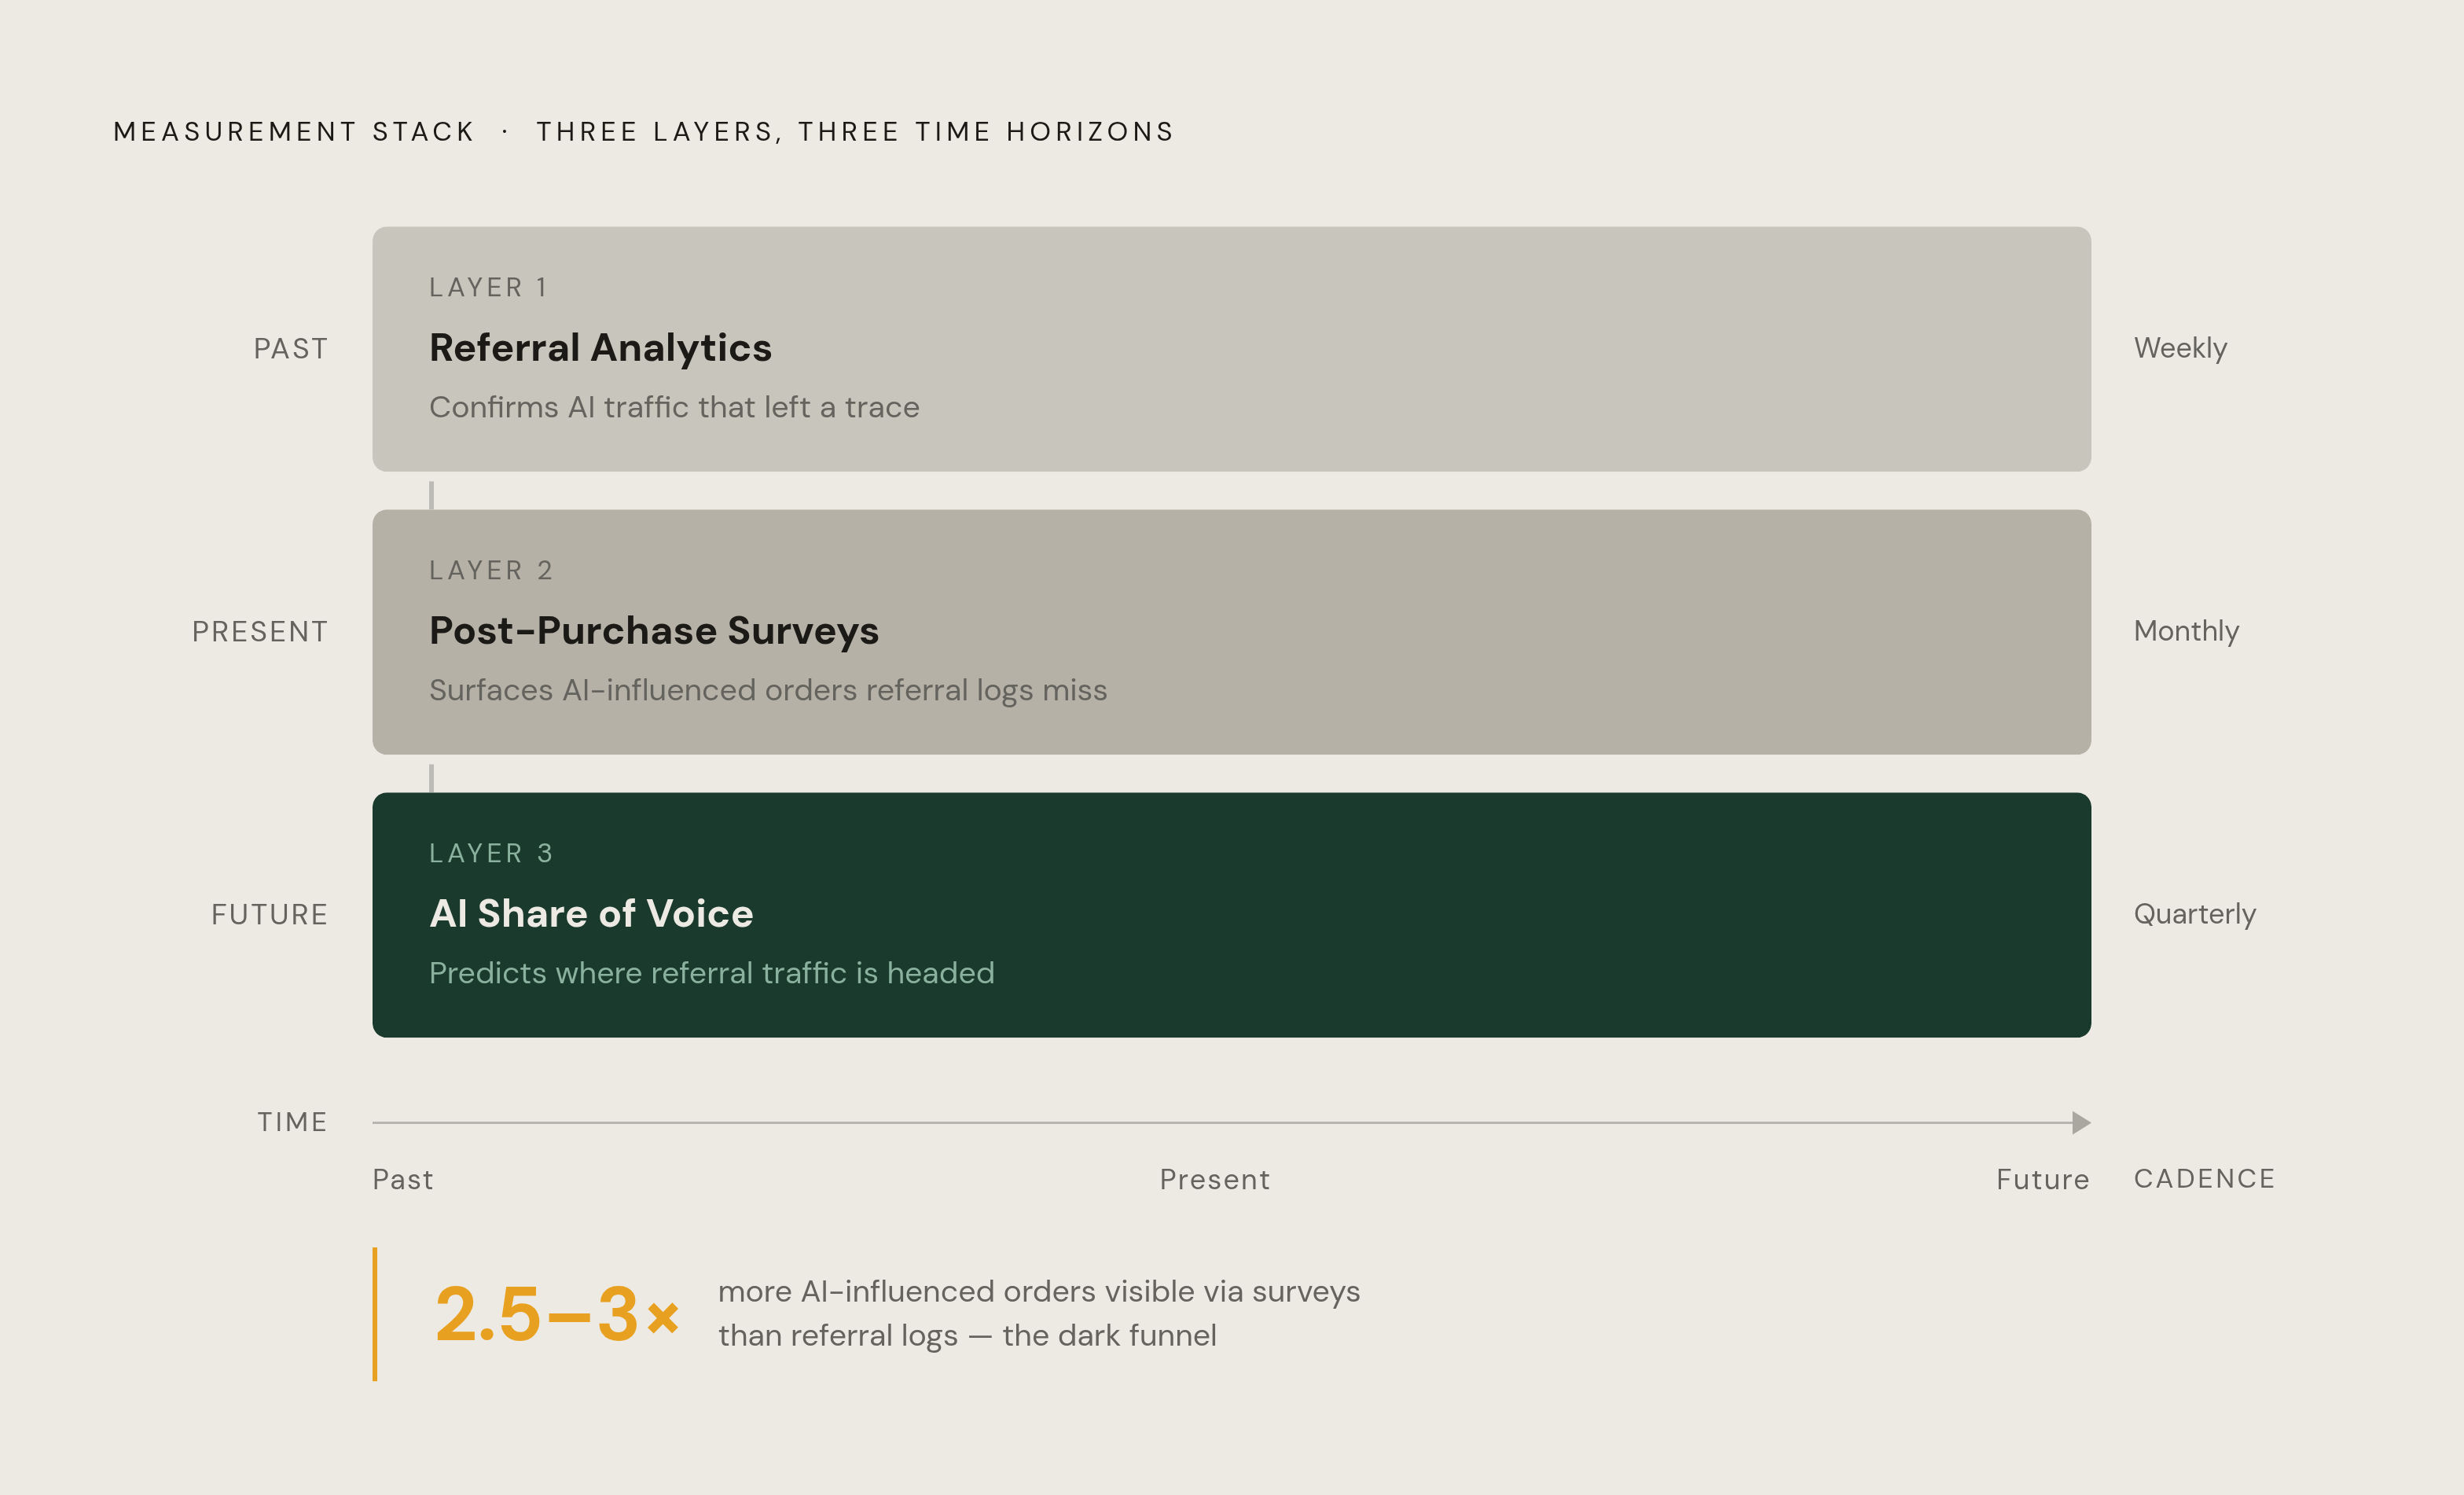Click 'more AI-influenced orders visible via surveys'
Screen dimensions: 2464x1495
[x=1039, y=1292]
